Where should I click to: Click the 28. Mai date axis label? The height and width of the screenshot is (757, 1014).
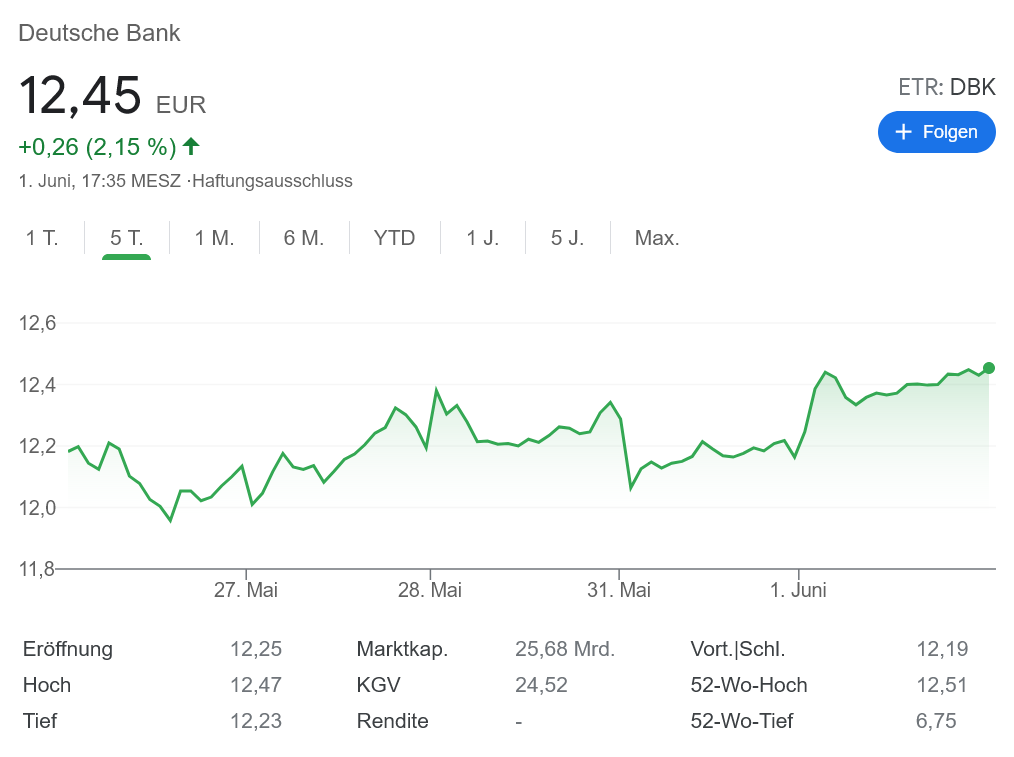pyautogui.click(x=430, y=590)
